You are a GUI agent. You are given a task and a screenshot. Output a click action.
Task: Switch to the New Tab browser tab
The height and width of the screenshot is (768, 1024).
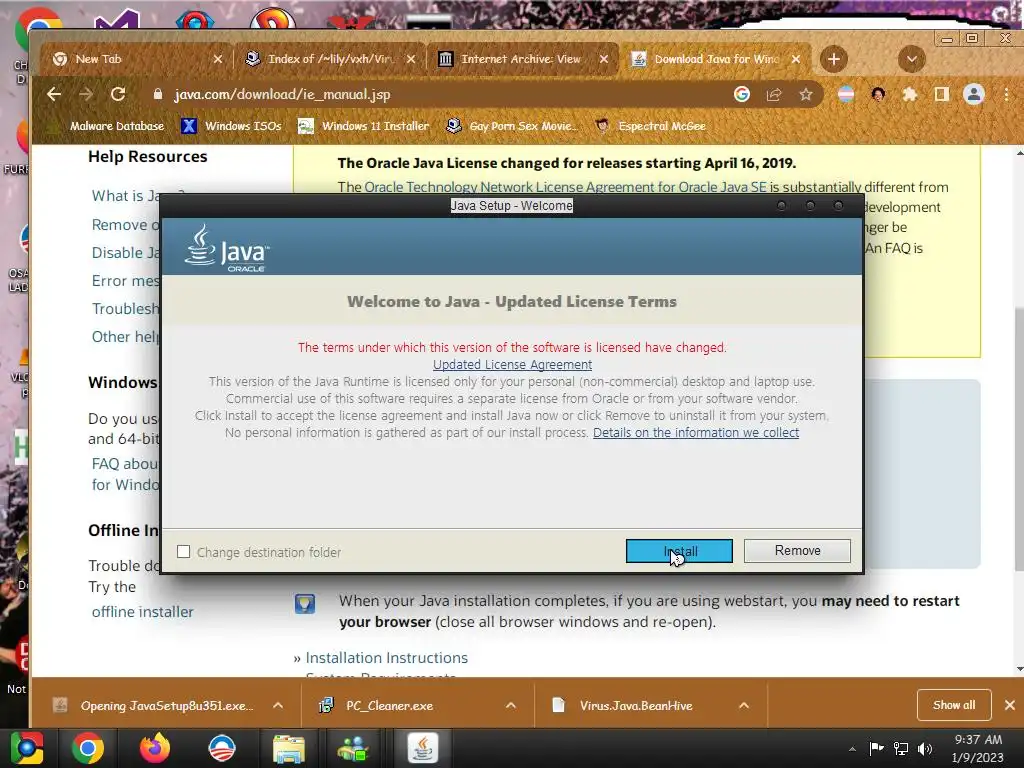136,59
